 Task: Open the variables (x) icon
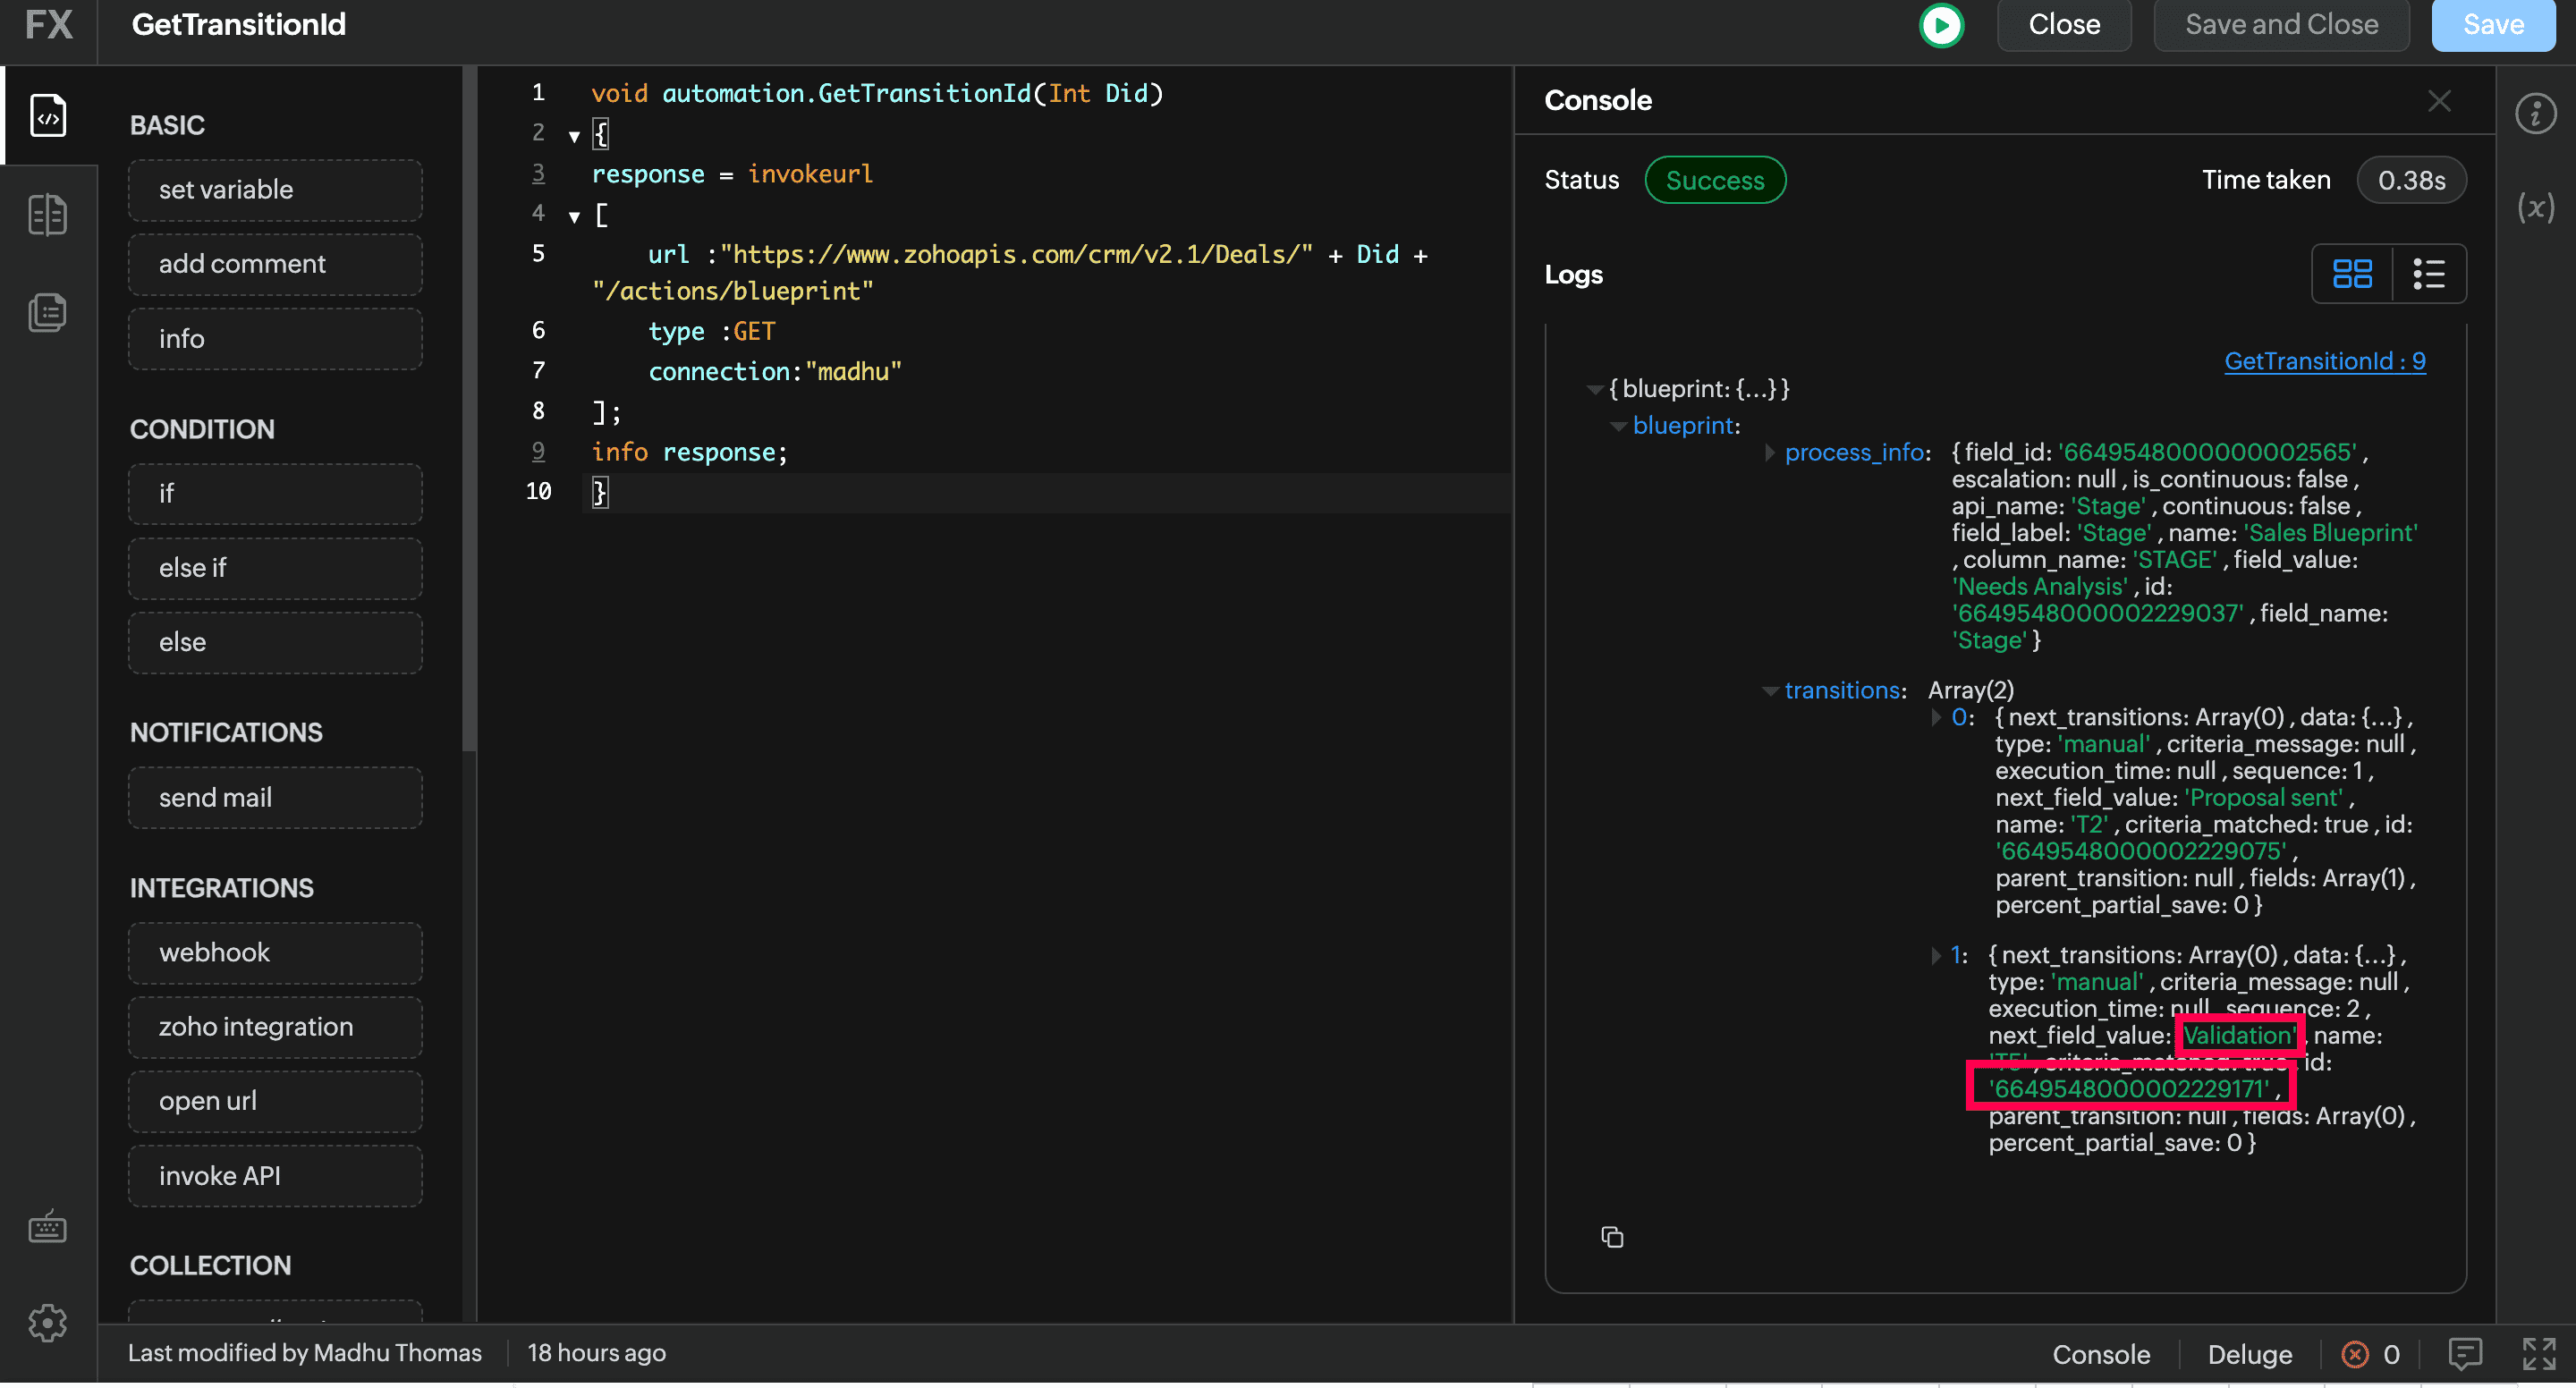2535,208
